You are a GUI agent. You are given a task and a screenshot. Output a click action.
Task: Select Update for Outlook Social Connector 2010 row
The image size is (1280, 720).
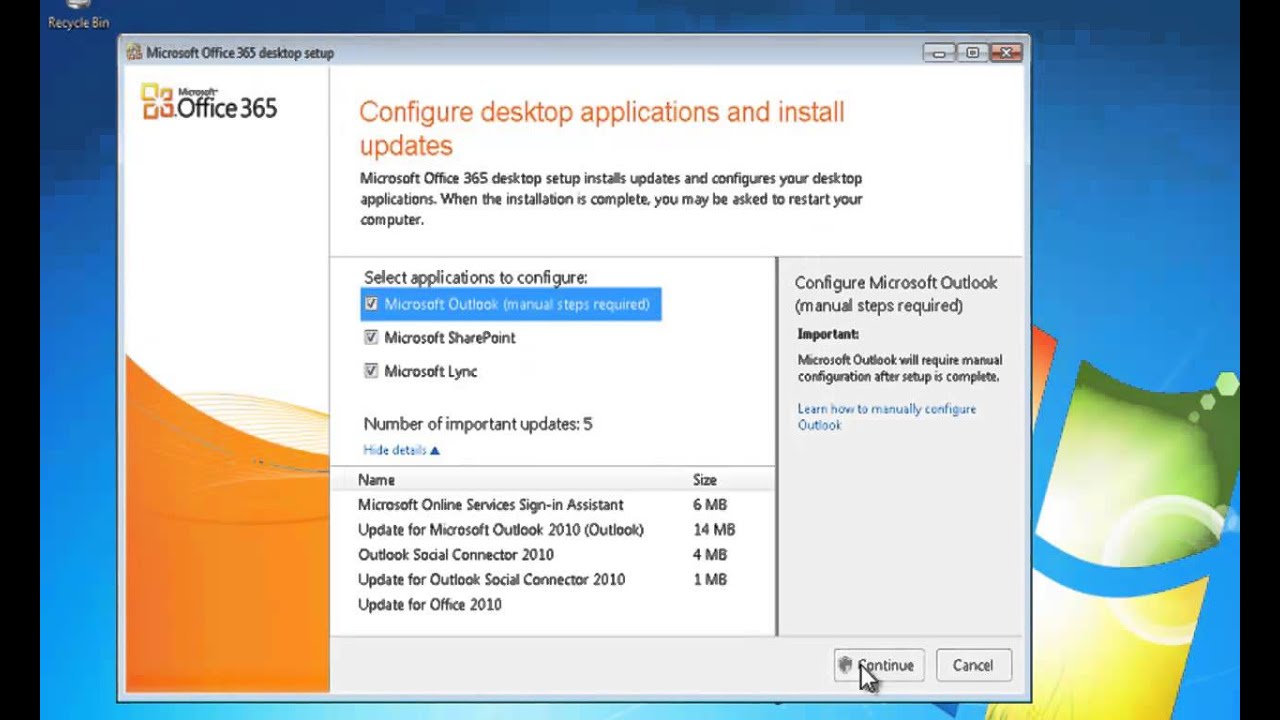click(552, 580)
